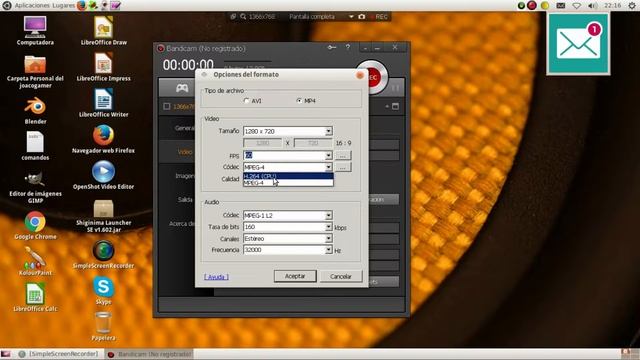Viewport: 640px width, 360px height.
Task: Switch to Bandicam taskbar entry
Action: coord(149,354)
